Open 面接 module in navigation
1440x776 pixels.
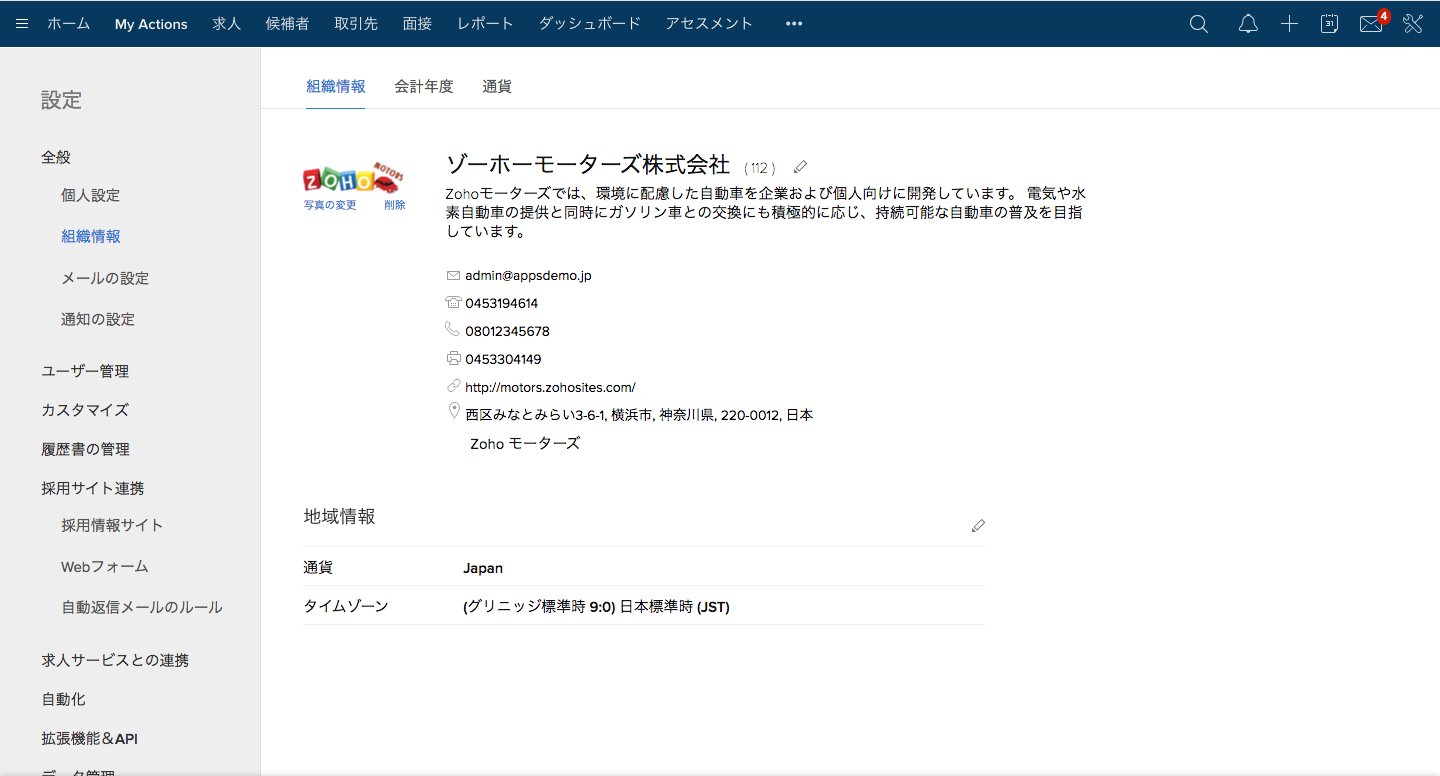[x=417, y=24]
